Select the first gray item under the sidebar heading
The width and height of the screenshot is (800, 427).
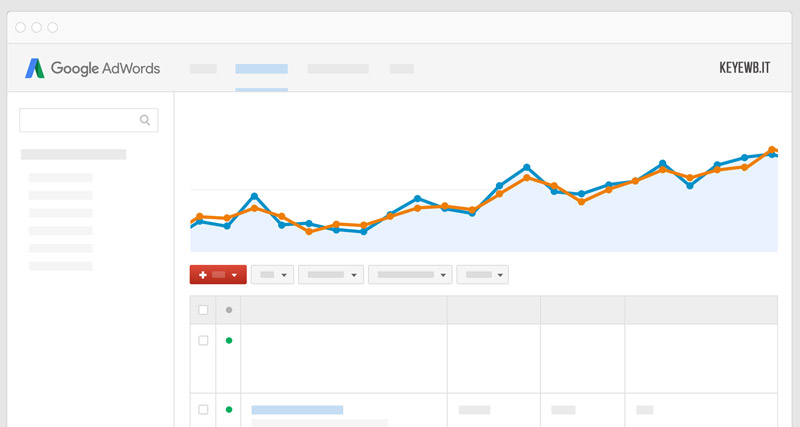(x=61, y=178)
